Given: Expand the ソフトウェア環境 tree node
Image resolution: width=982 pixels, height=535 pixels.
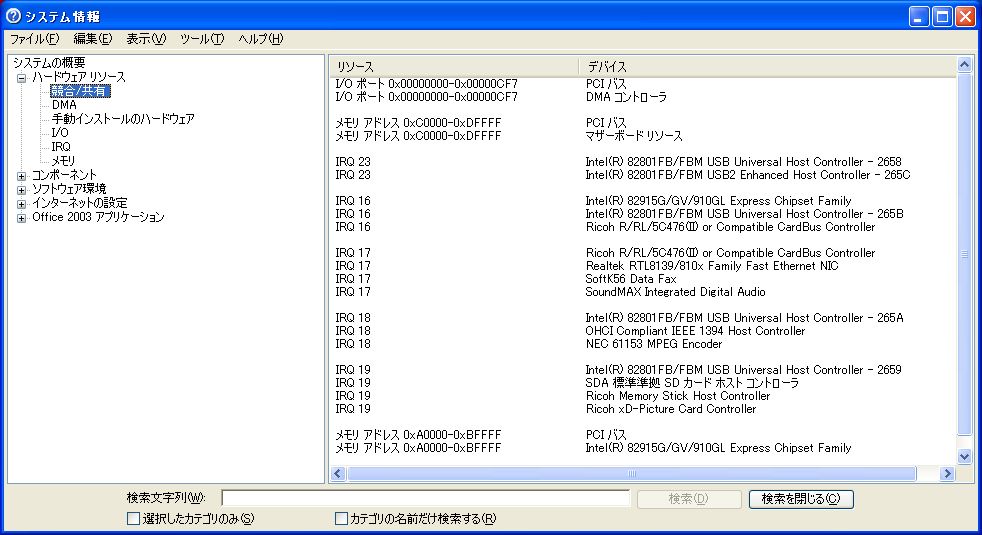Looking at the screenshot, I should (x=22, y=189).
